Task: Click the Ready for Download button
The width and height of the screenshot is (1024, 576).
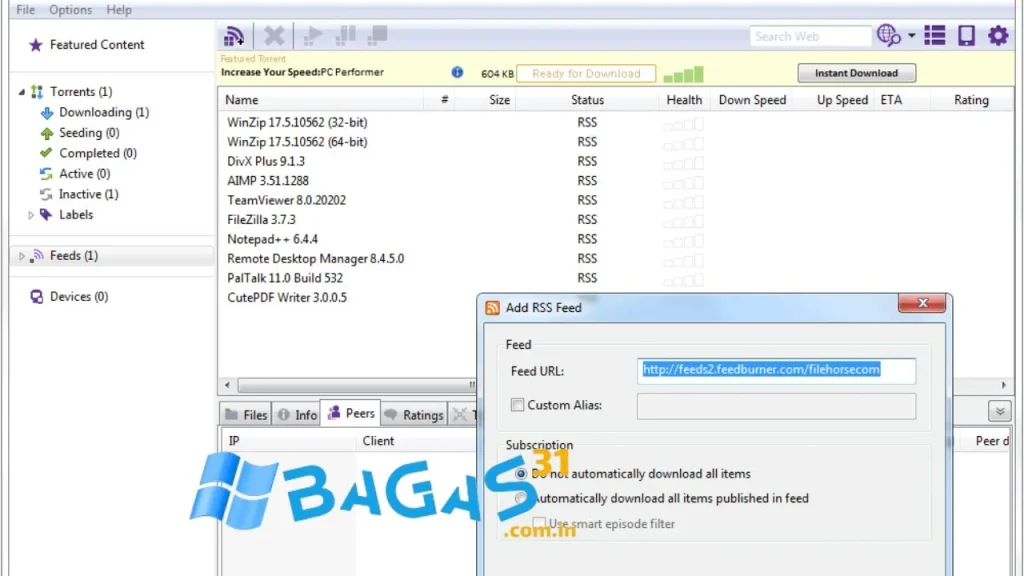Action: (x=586, y=74)
